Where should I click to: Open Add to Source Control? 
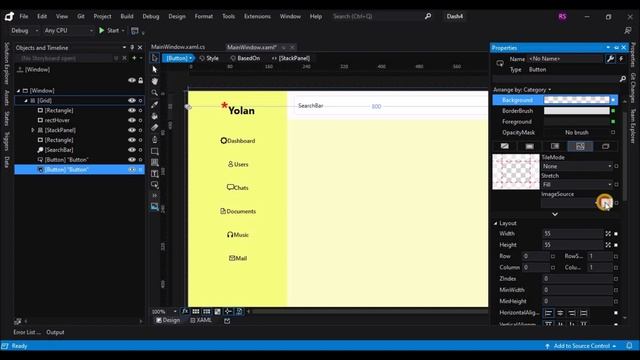tap(580, 346)
